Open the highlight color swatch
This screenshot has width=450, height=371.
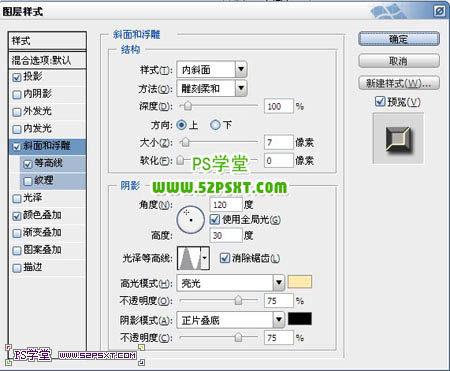tap(300, 282)
